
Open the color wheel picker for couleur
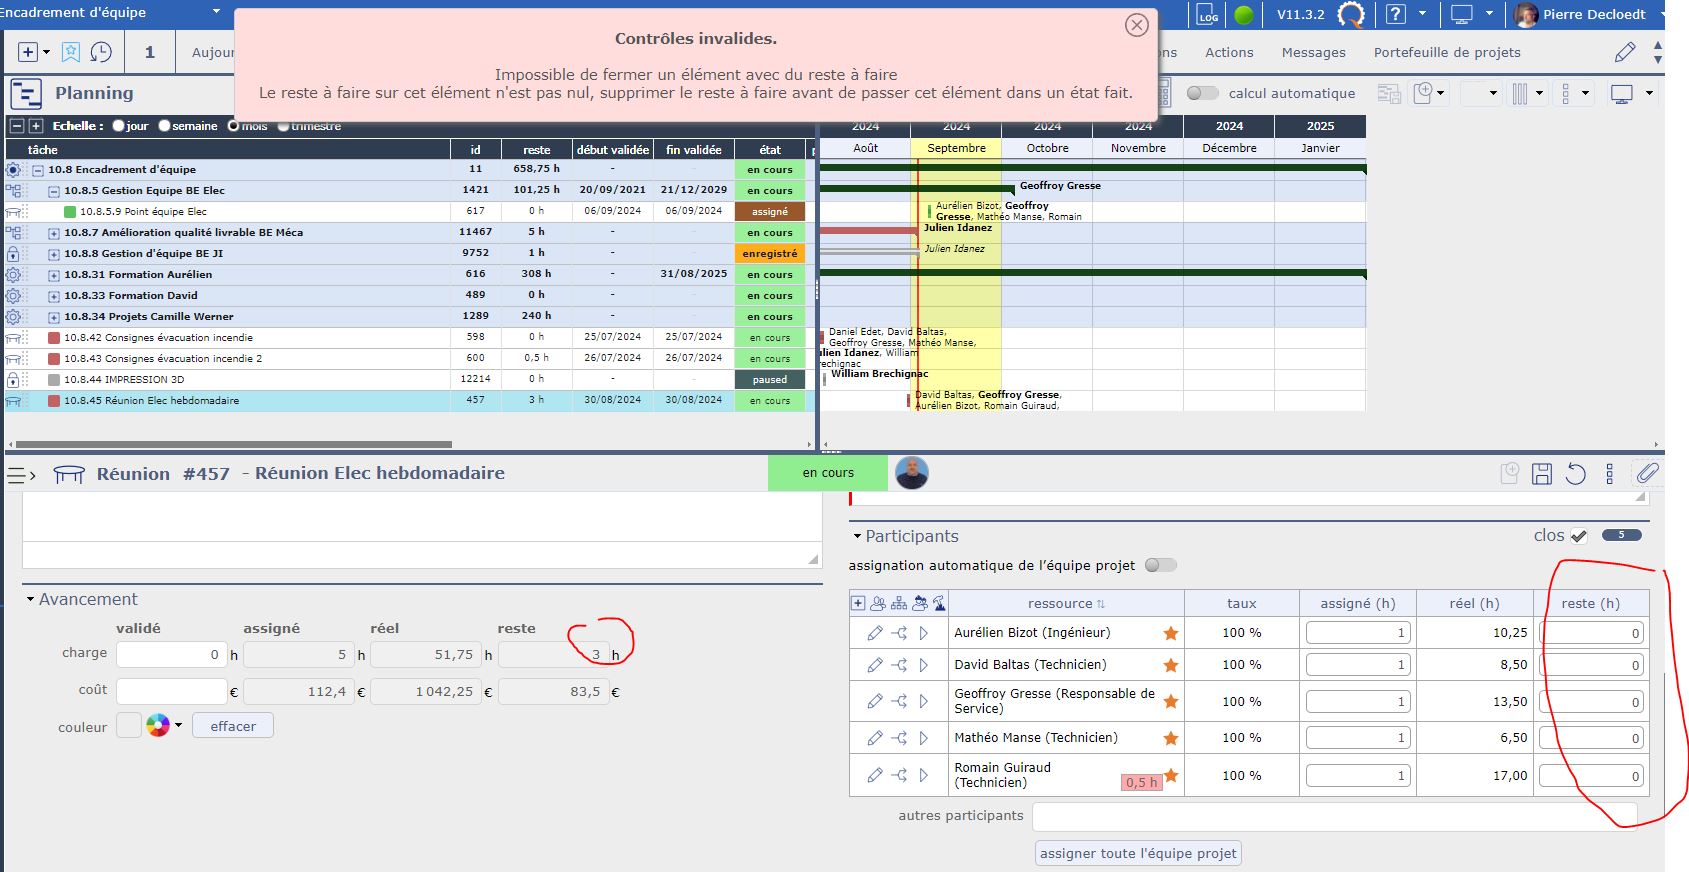(x=158, y=726)
